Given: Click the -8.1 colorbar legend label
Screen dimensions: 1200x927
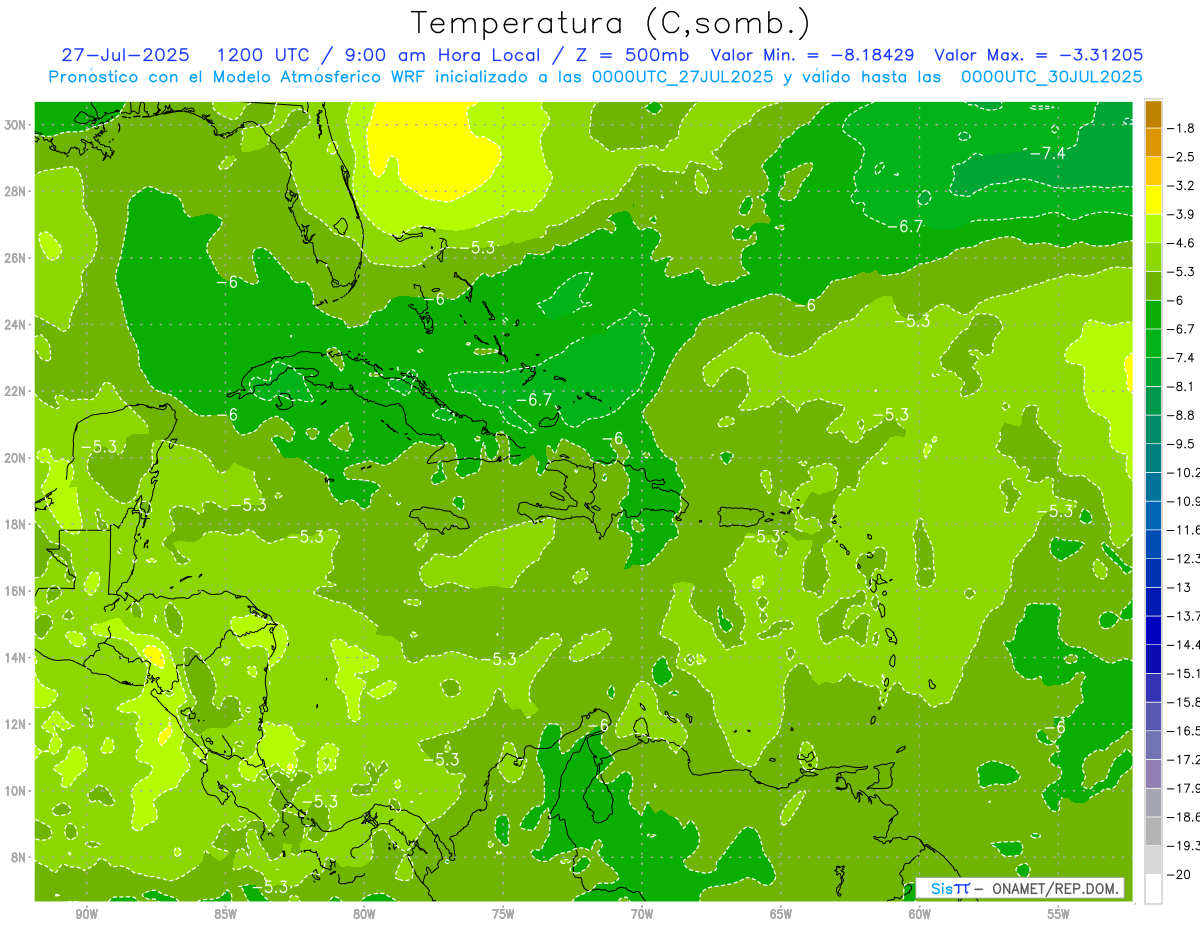Looking at the screenshot, I should tap(1182, 386).
